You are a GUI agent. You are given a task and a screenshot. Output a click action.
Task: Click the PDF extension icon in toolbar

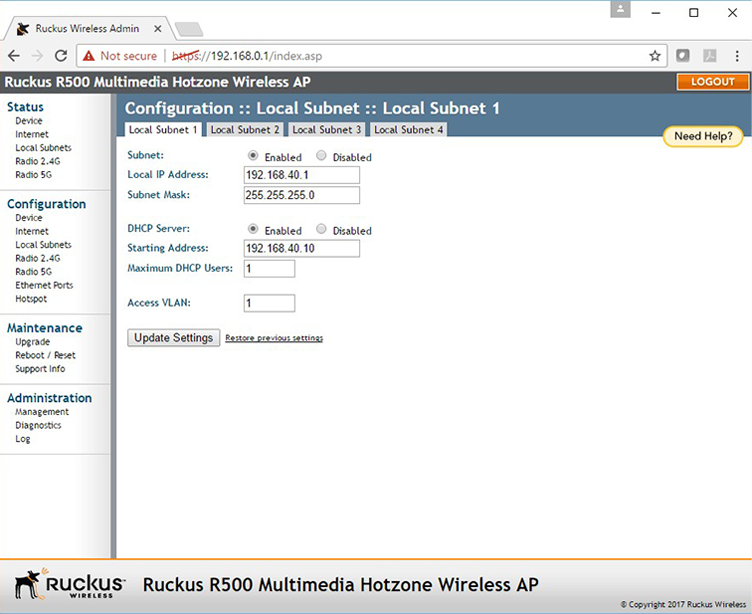[709, 56]
